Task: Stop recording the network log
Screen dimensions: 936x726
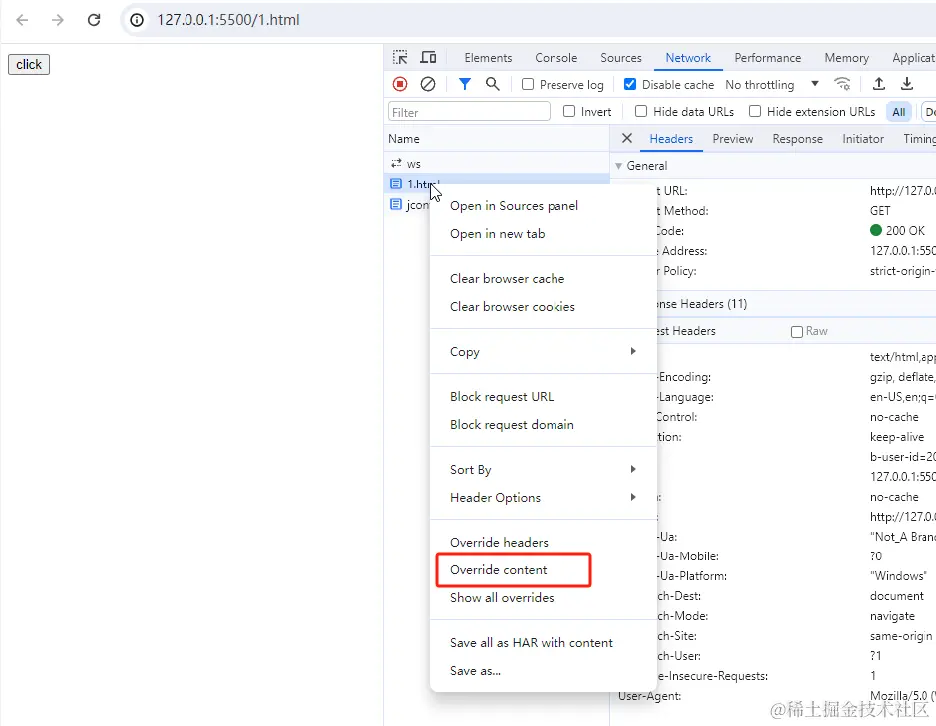Action: click(400, 84)
